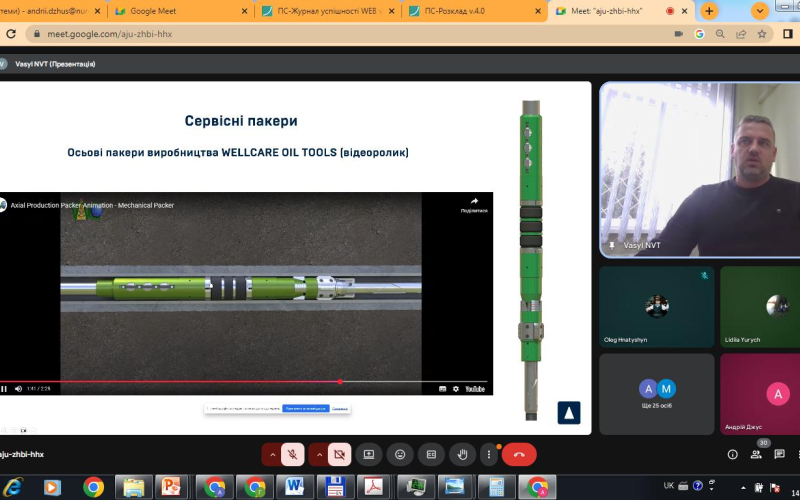Turn on captions icon in Meet

(x=430, y=454)
